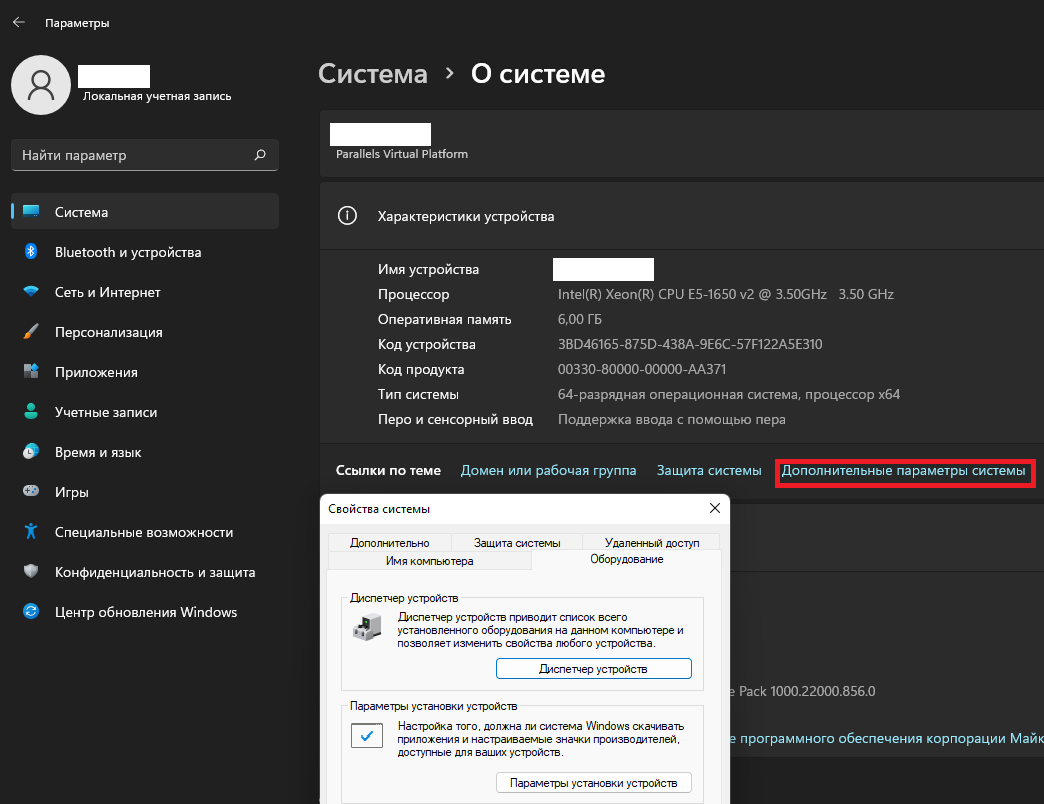The width and height of the screenshot is (1044, 804).
Task: Open the Имя компьютера tab
Action: tap(429, 561)
